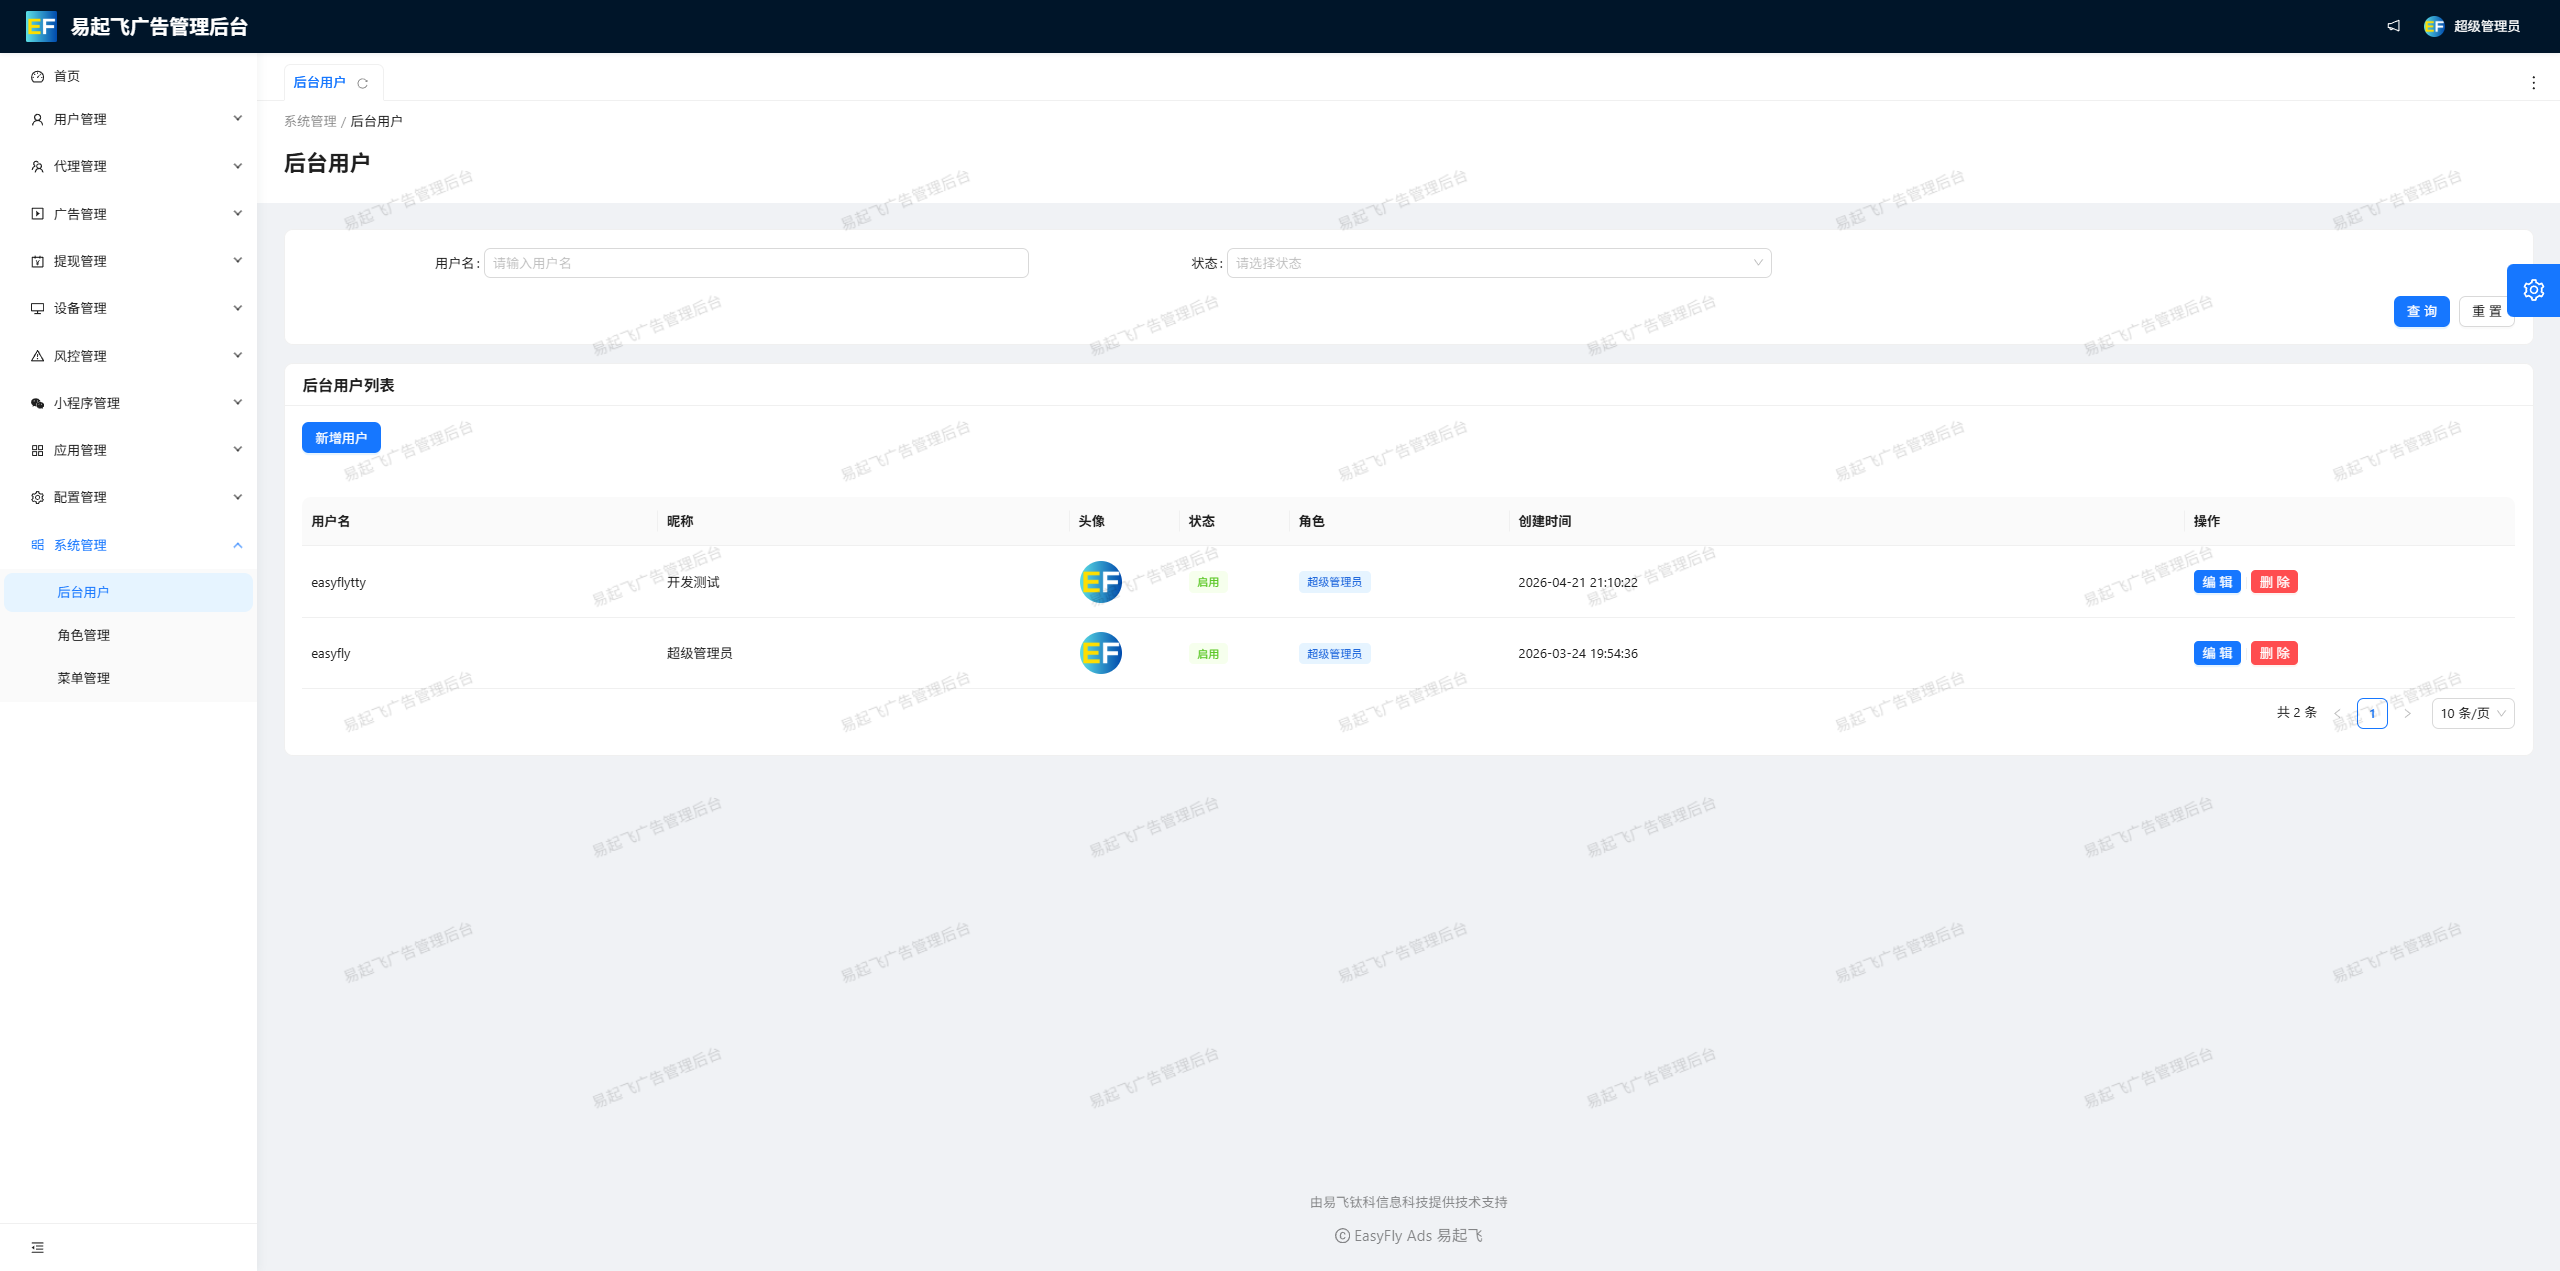Open the tab options three-dot menu
The width and height of the screenshot is (2560, 1271).
[x=2533, y=83]
